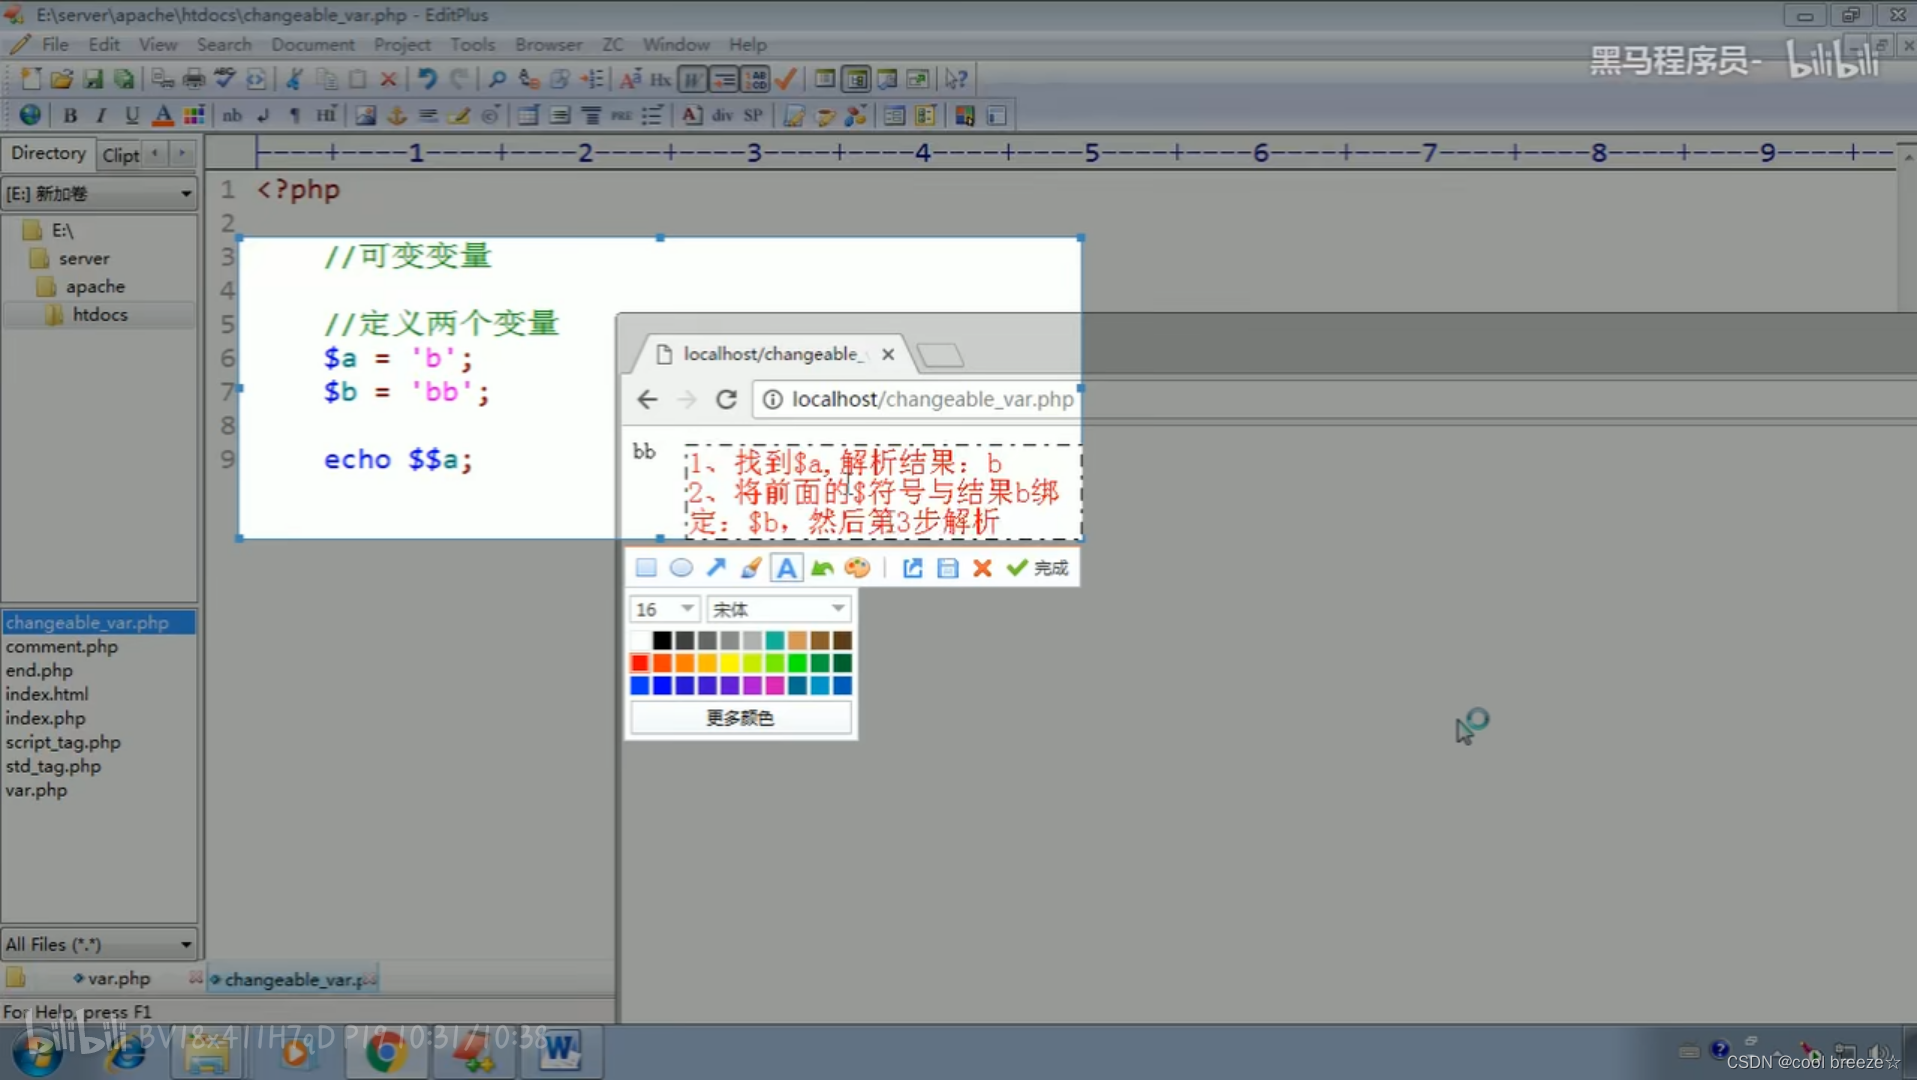Screen dimensions: 1917x1080
Task: Open the Tools menu
Action: click(472, 45)
